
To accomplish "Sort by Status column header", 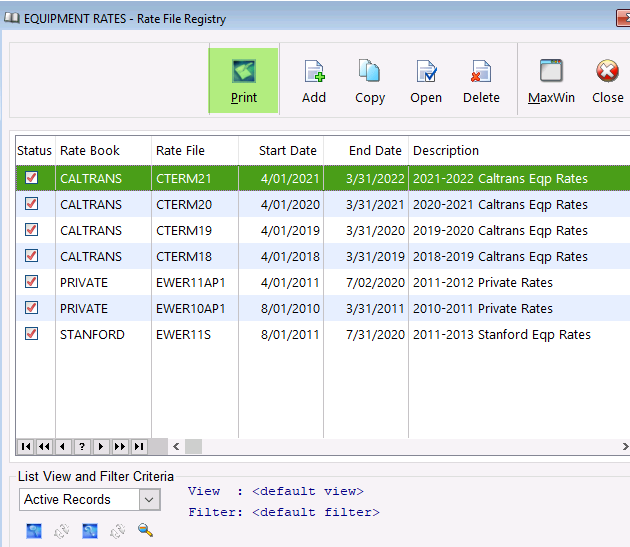I will tap(35, 151).
